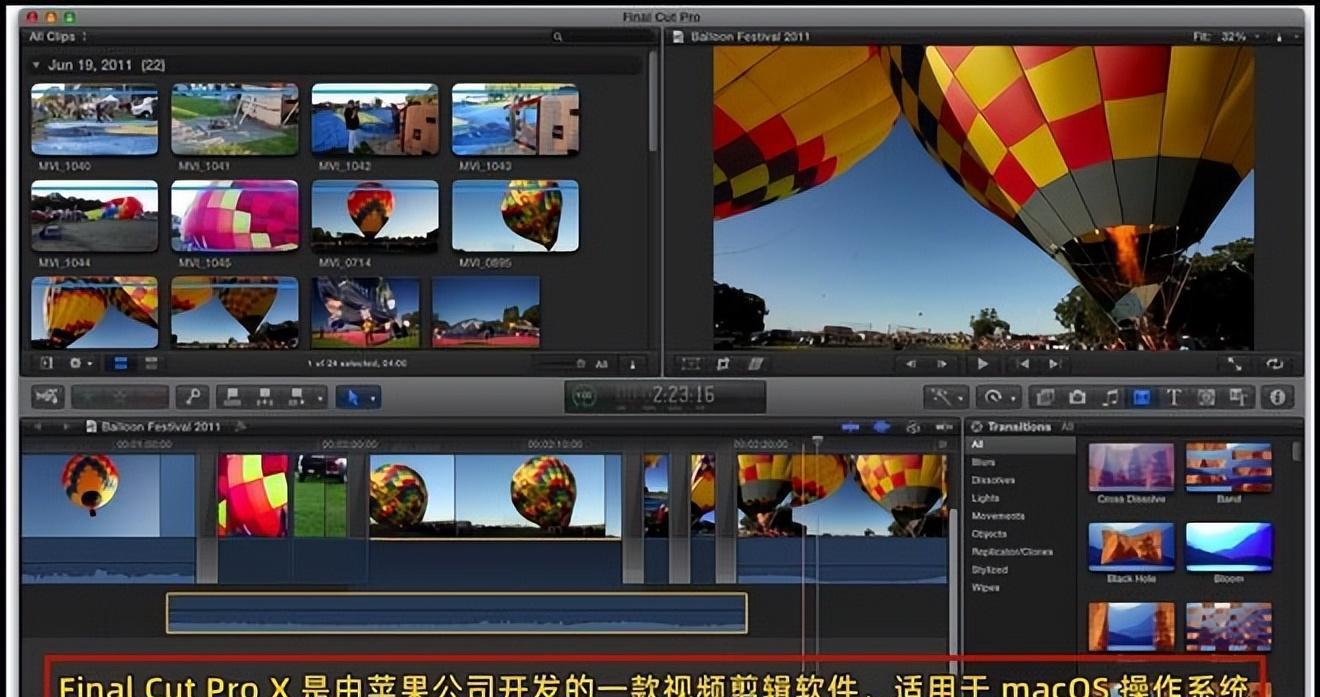
Task: Toggle audio skimming in timeline
Action: (881, 427)
